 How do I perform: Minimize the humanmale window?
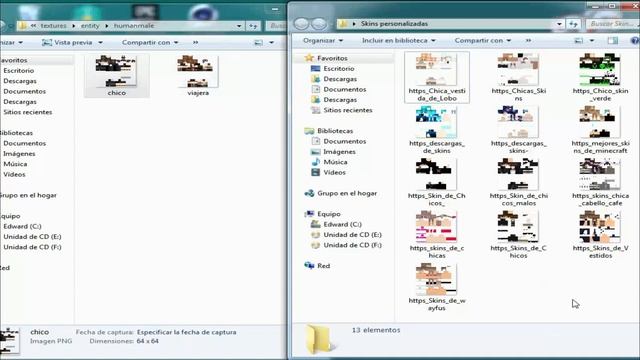275,9
